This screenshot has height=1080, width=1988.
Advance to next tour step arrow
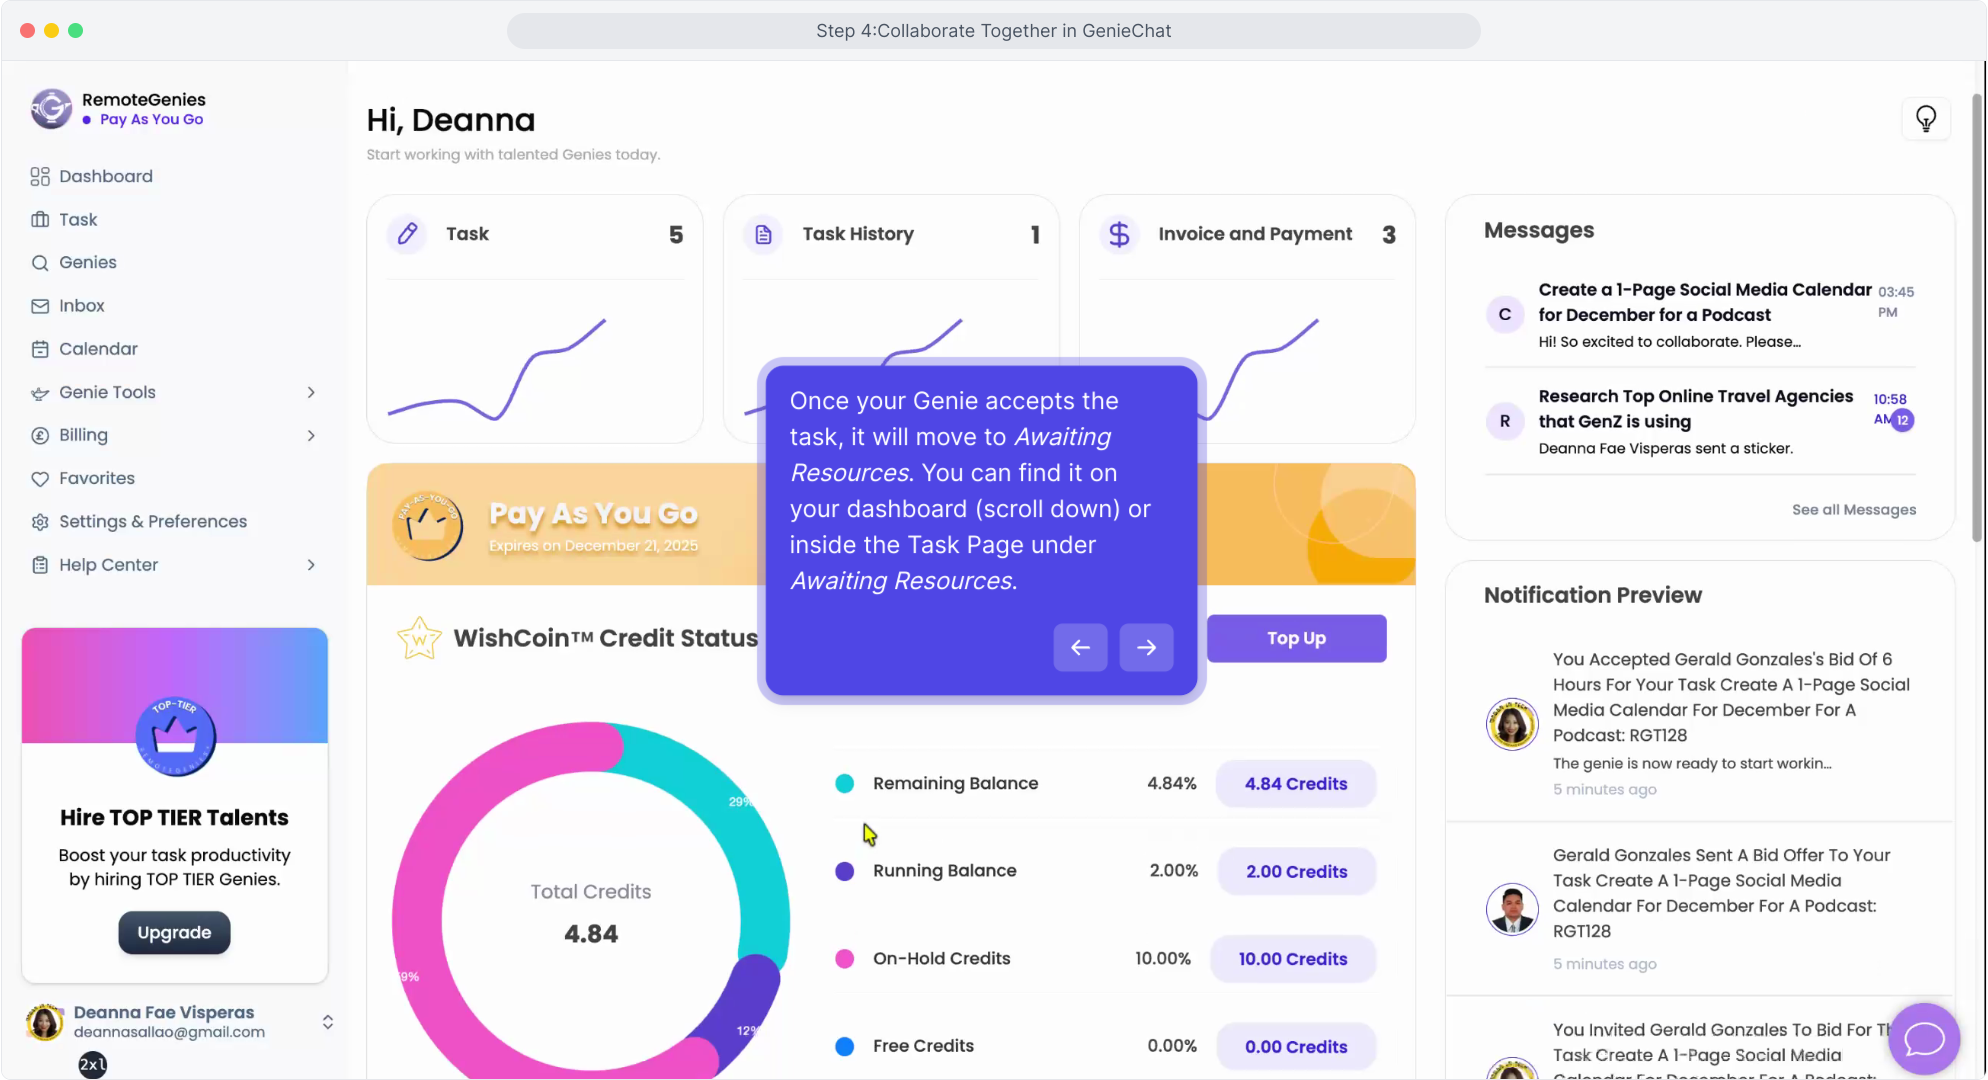pos(1146,647)
